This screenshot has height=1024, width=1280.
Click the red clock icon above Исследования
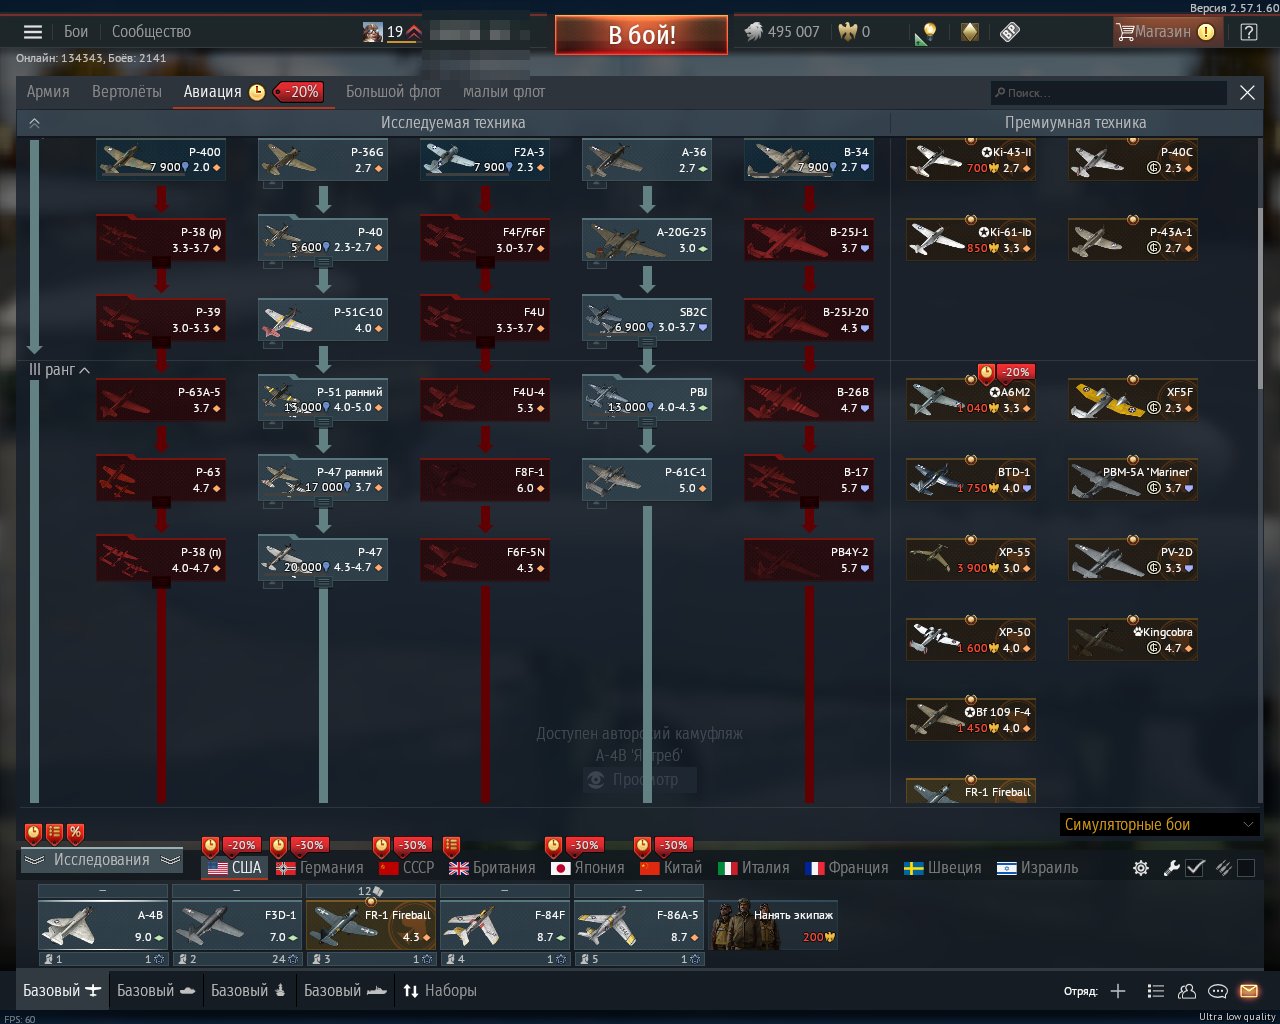(33, 832)
